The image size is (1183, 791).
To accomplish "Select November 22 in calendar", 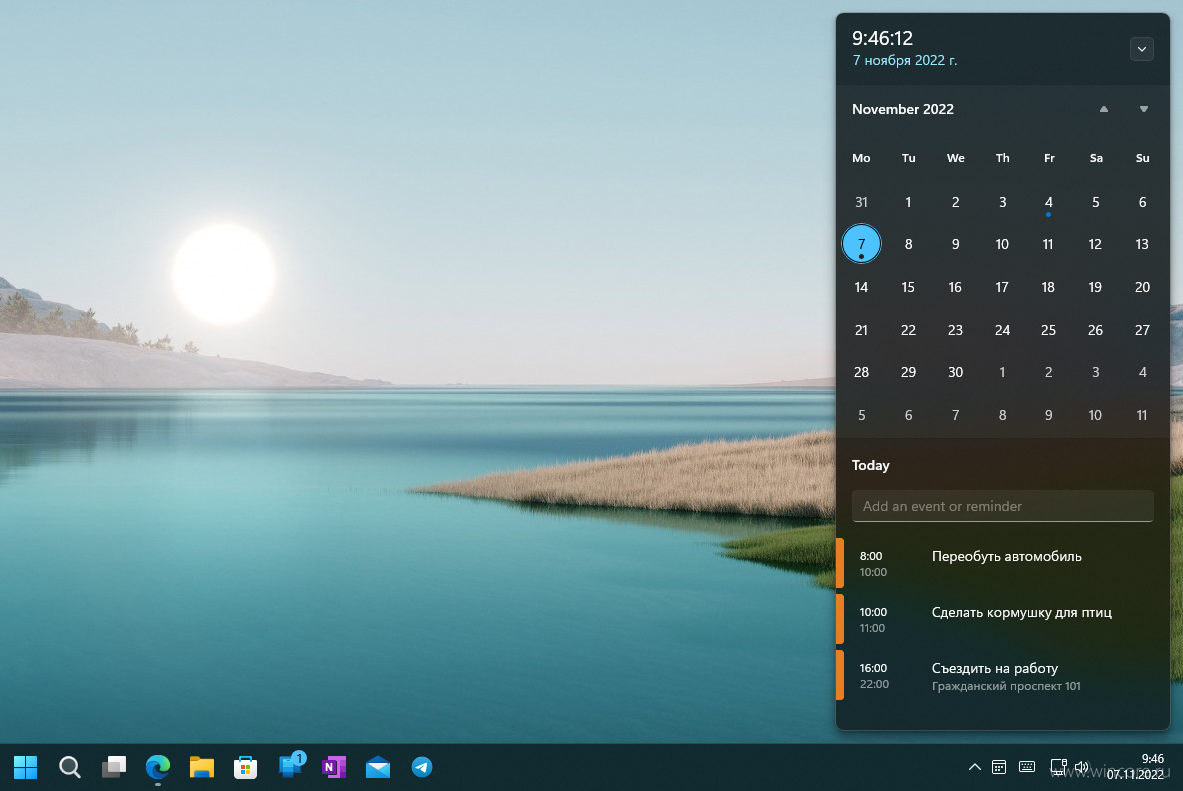I will pyautogui.click(x=908, y=330).
